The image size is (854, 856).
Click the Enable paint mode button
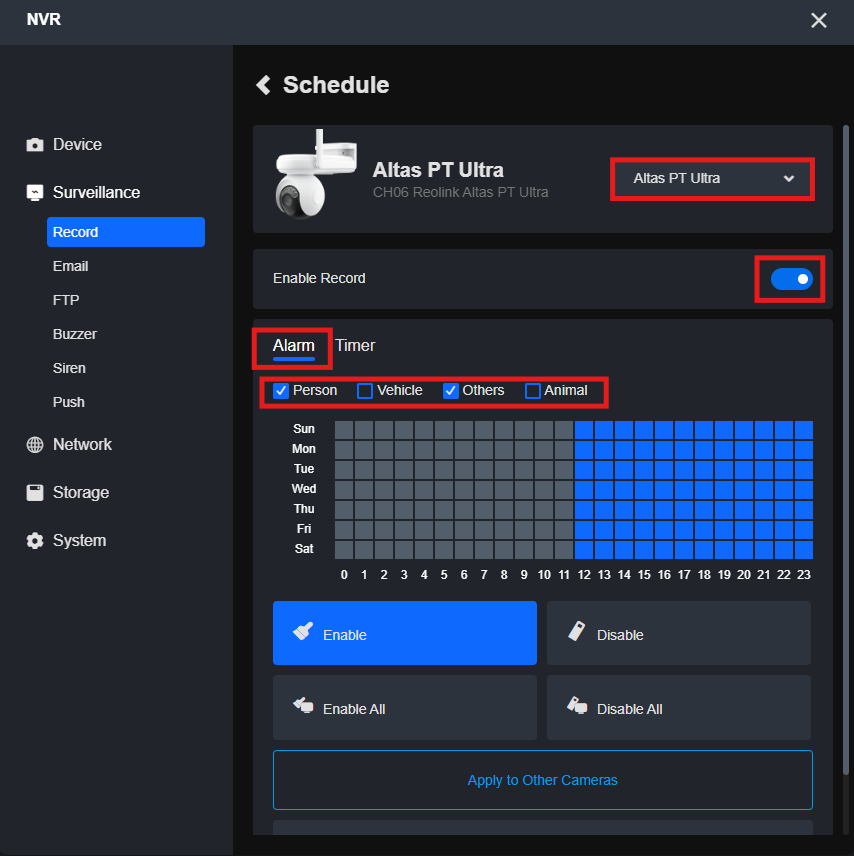(405, 633)
